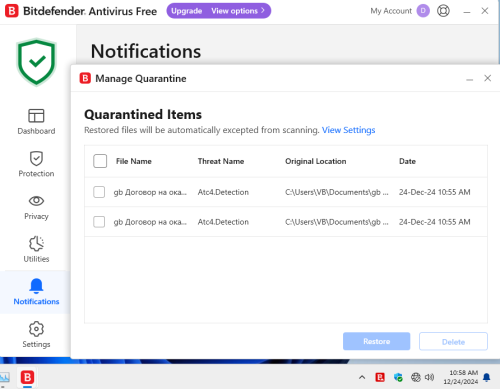Open the volume tray icon
Screen dimensions: 500x389
429,377
